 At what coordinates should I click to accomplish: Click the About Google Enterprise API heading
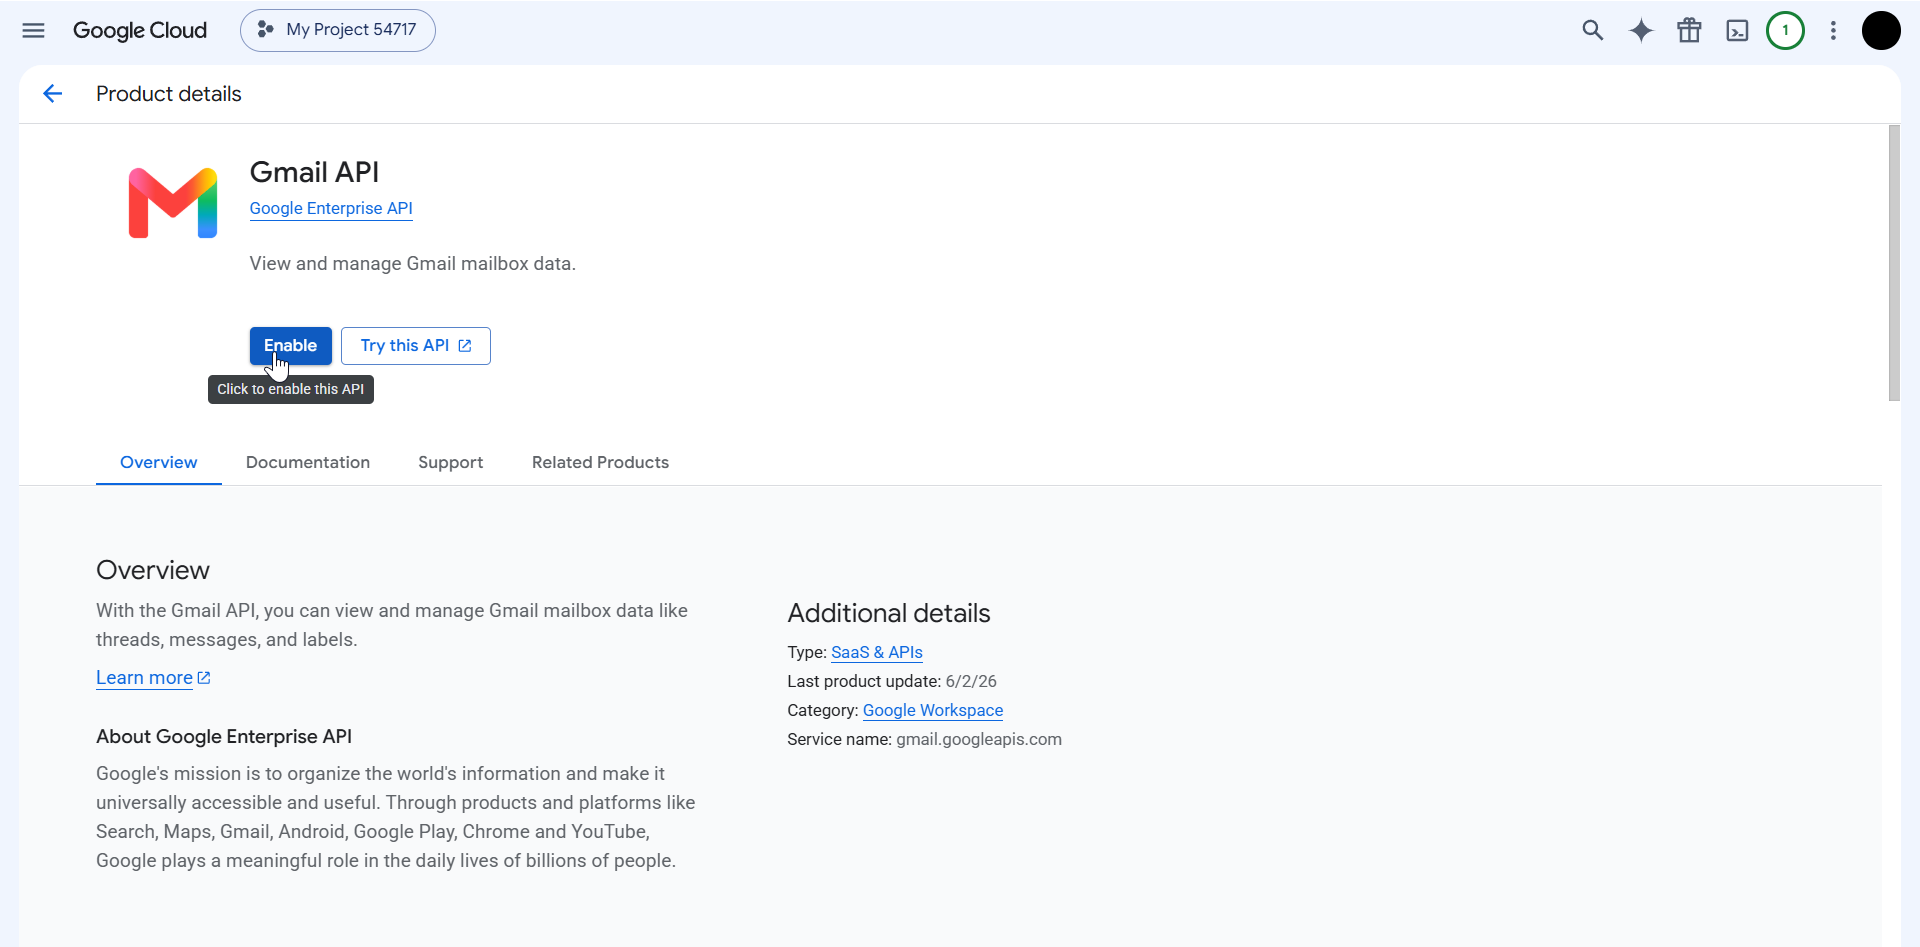pos(224,737)
